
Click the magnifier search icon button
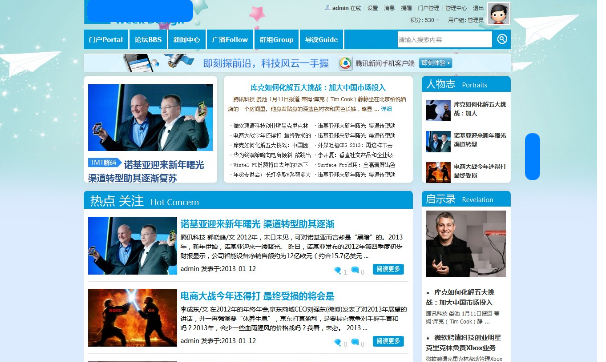coord(502,39)
